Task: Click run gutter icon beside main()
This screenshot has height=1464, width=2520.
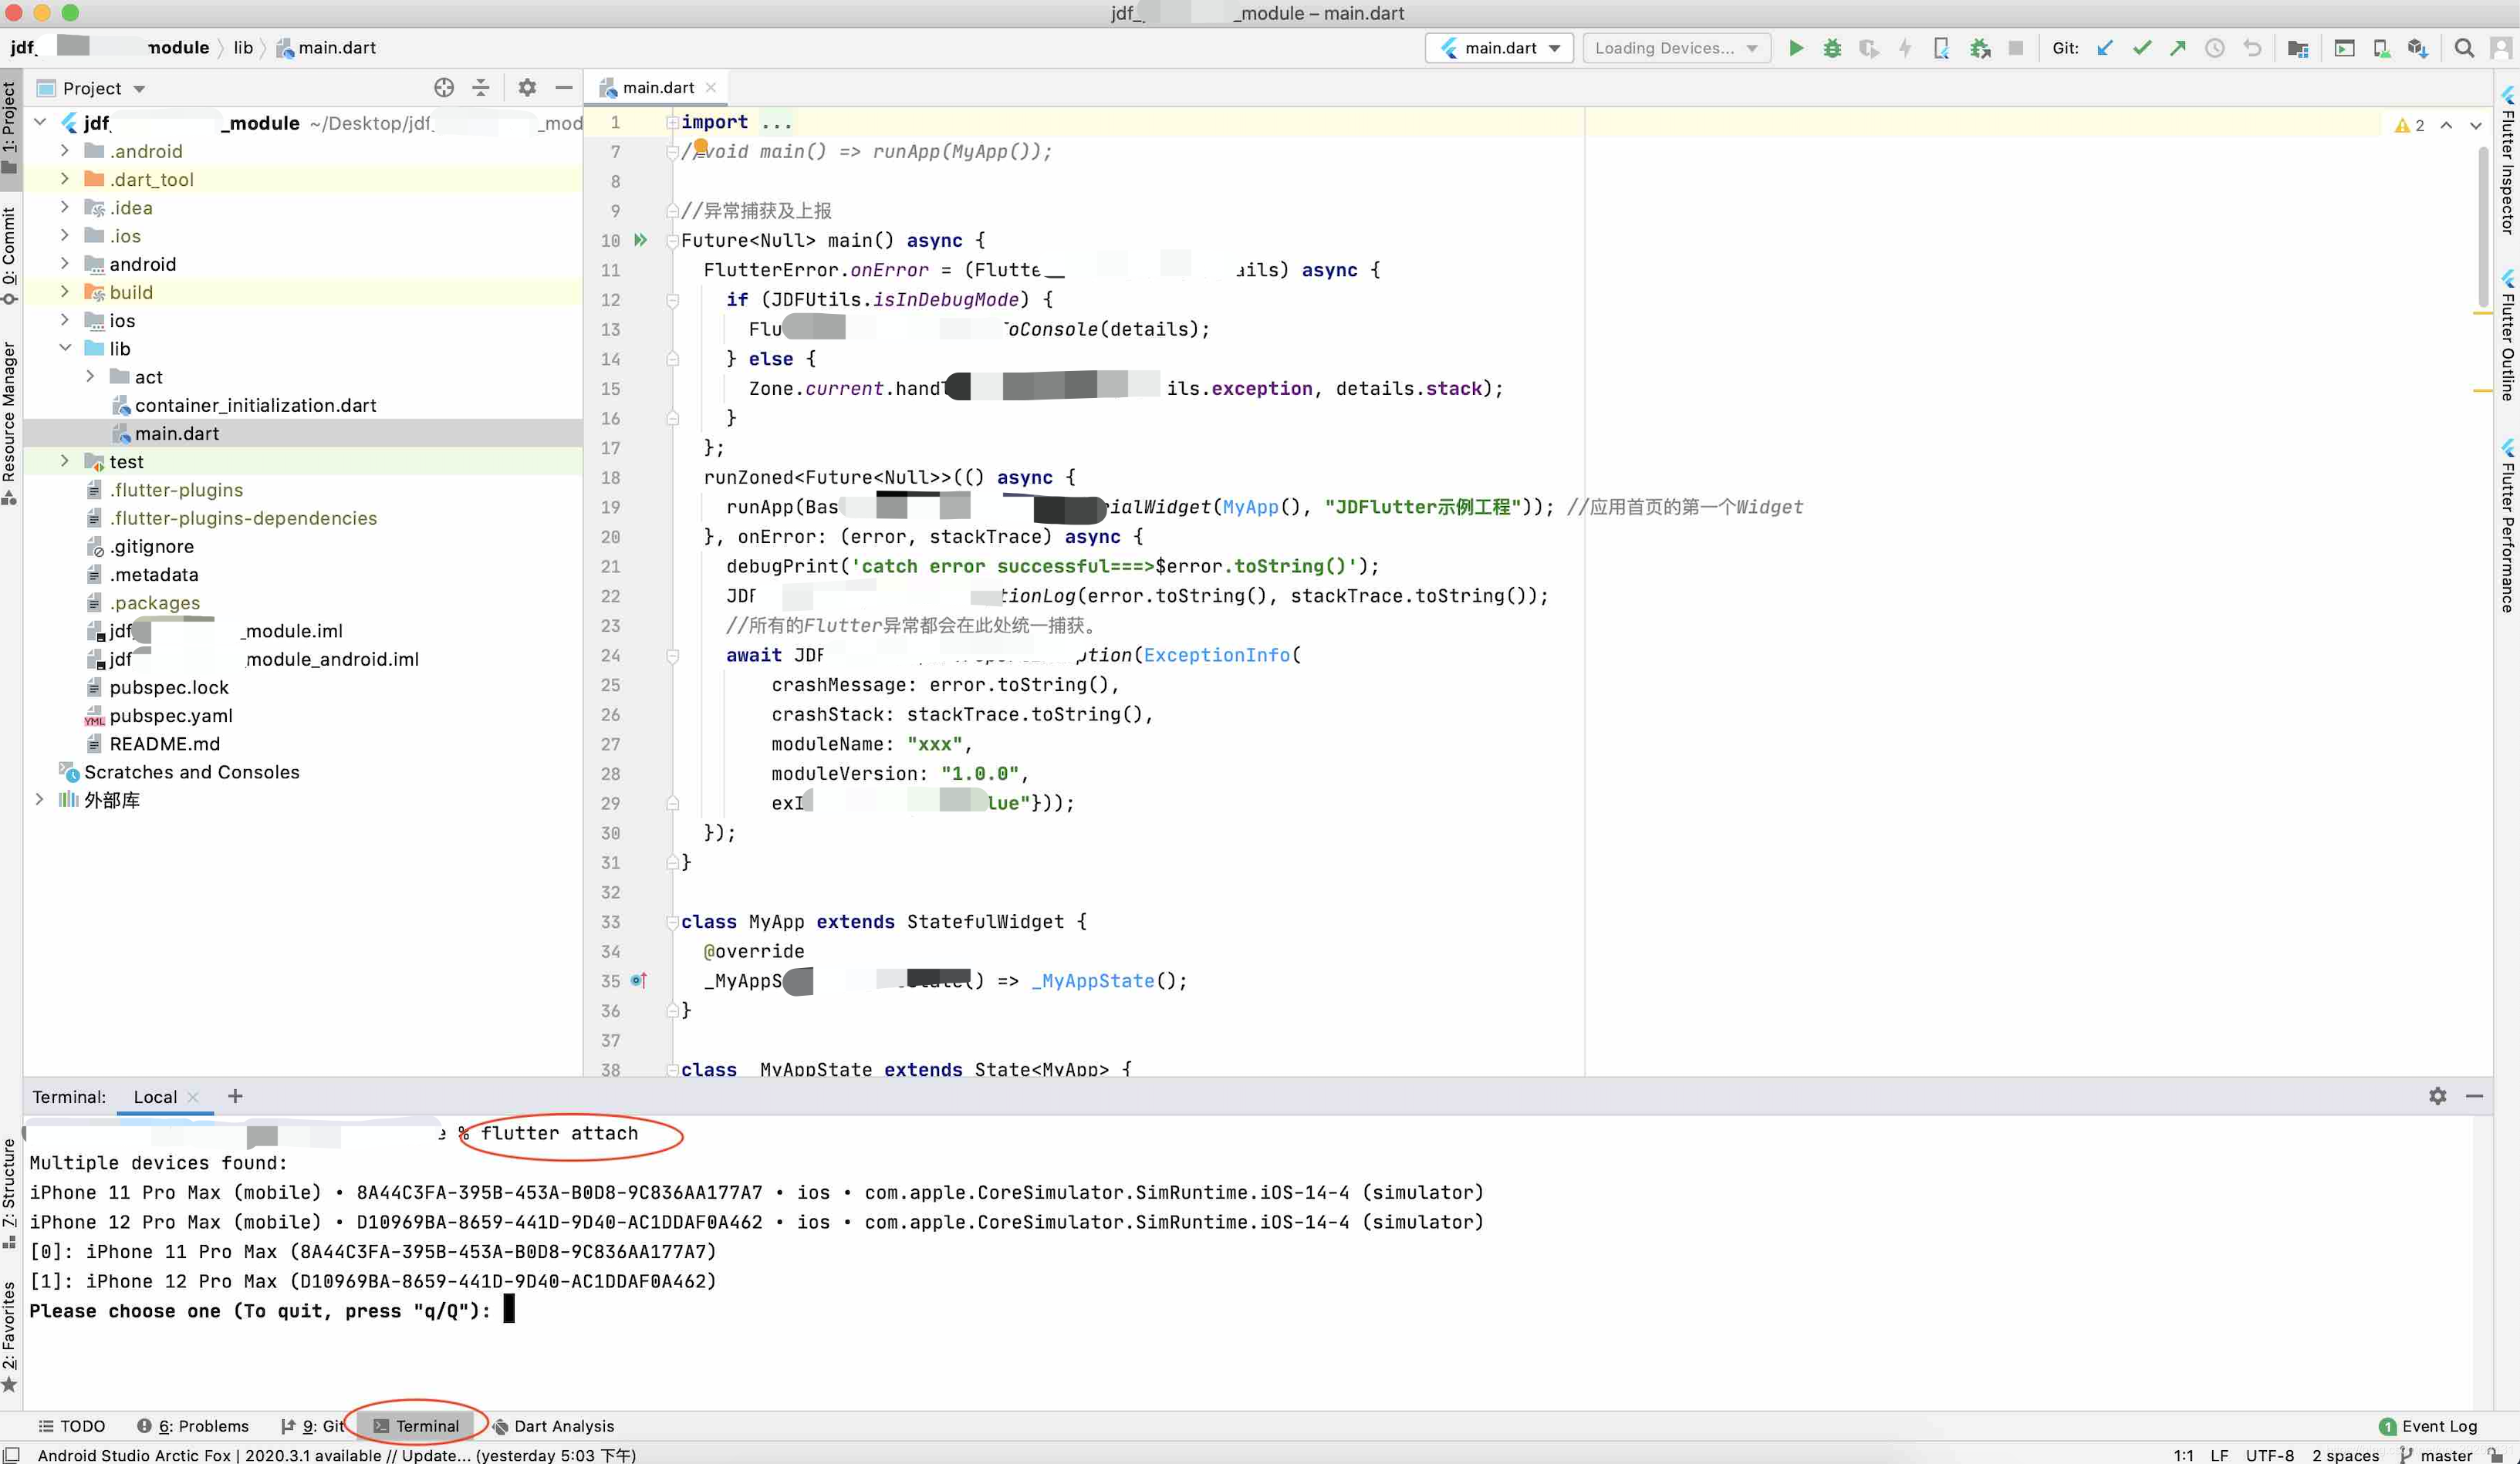Action: (x=641, y=240)
